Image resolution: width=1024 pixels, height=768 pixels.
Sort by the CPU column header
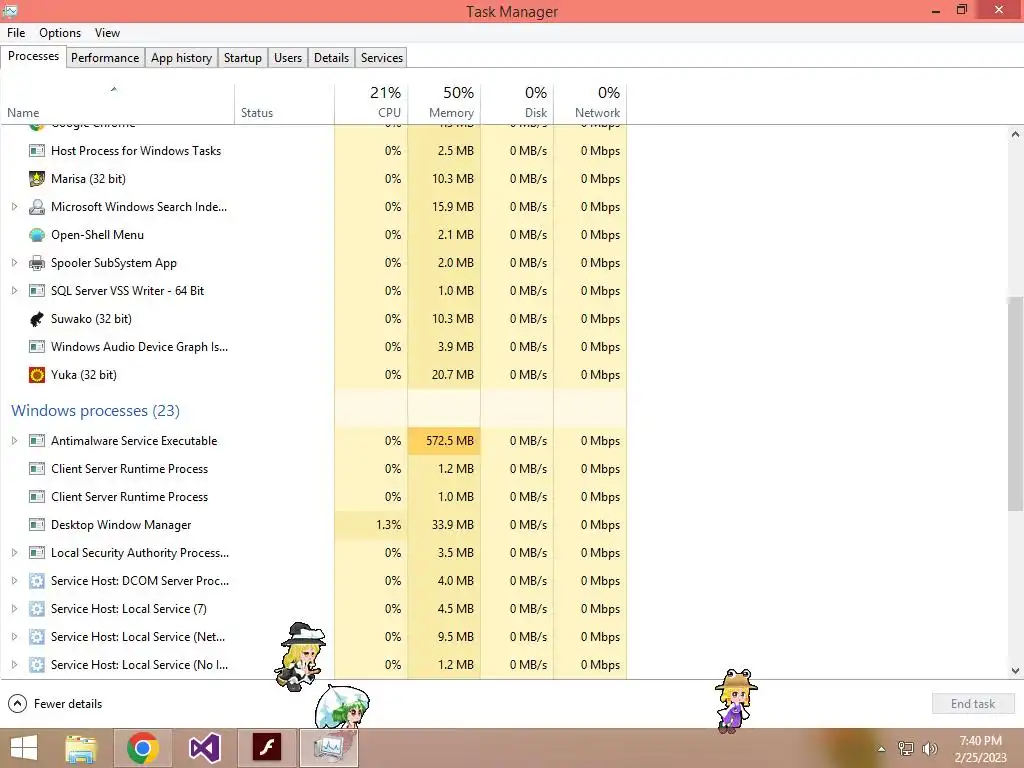[371, 103]
